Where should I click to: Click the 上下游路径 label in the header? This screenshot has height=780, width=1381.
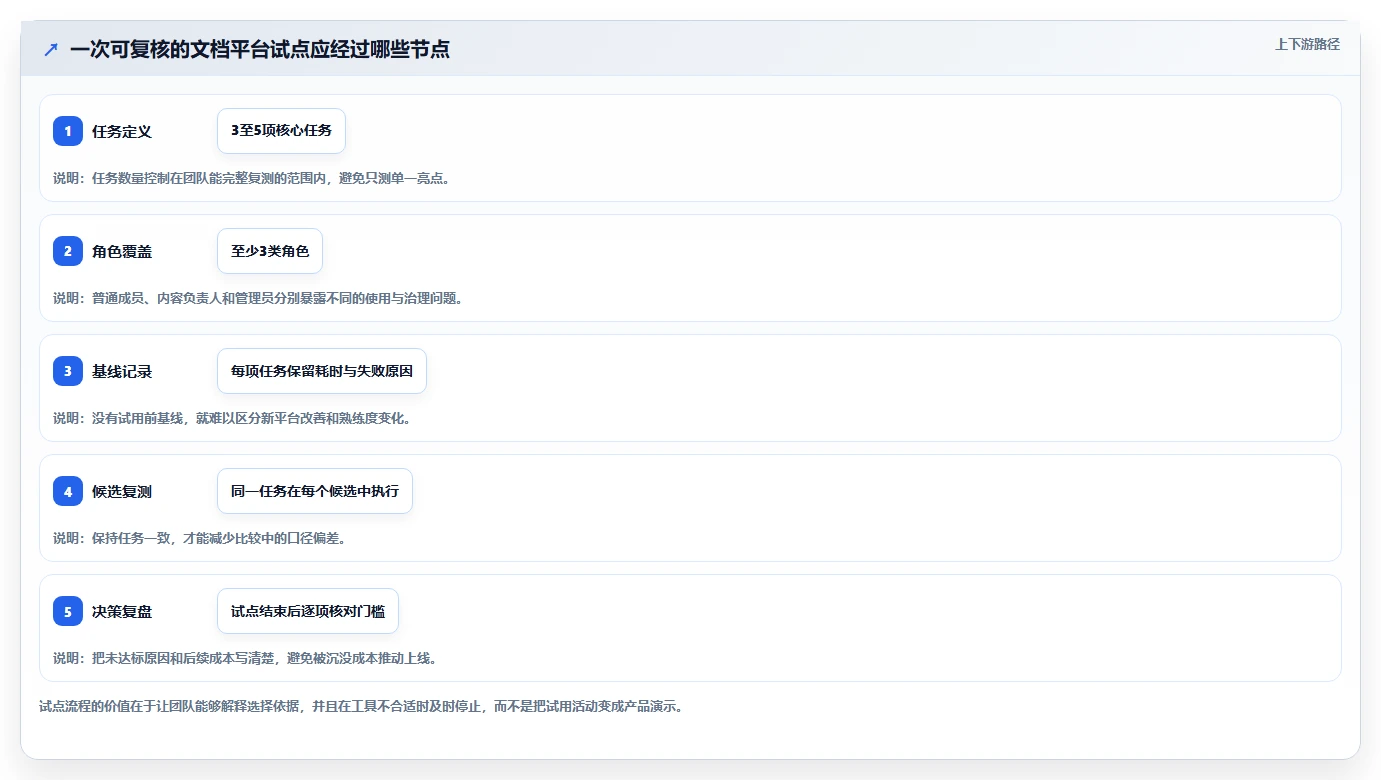pos(1307,44)
